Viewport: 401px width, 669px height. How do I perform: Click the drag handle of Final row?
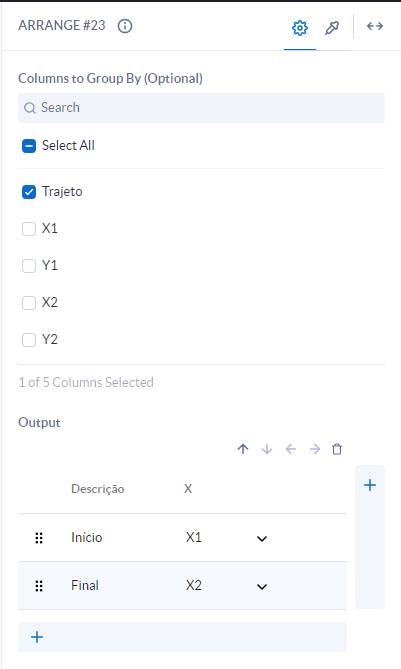click(39, 586)
